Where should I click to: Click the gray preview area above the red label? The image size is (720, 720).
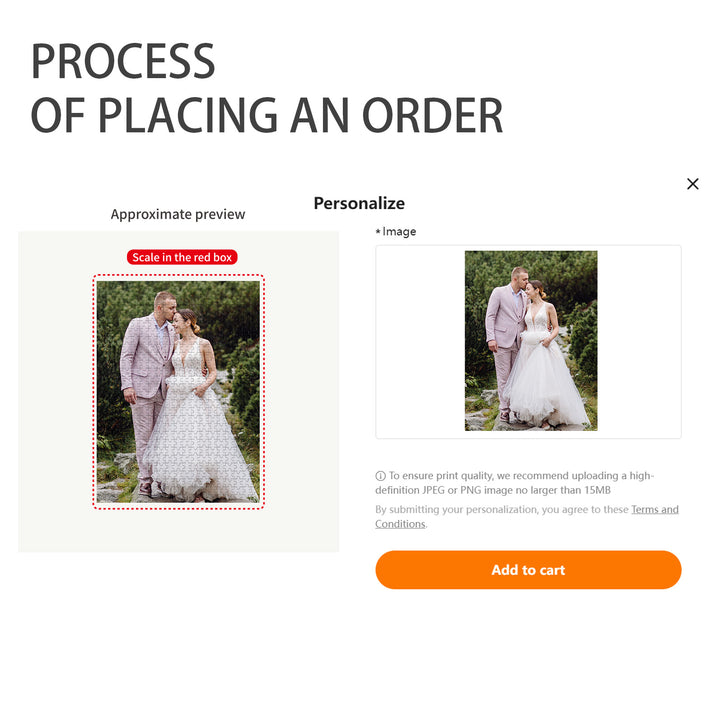[178, 240]
